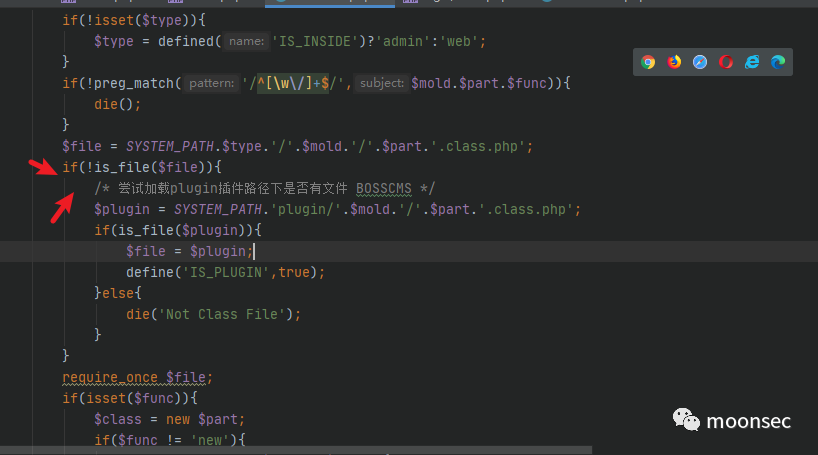Click the 'subject:' parameter hint
Image resolution: width=818 pixels, height=455 pixels.
tap(382, 84)
